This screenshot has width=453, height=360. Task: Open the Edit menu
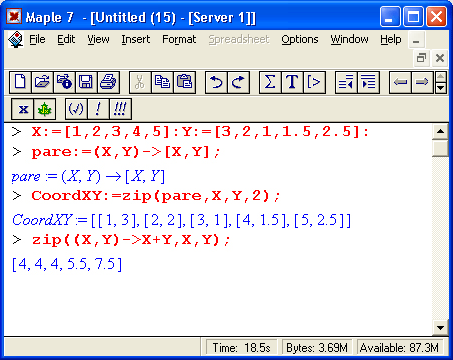pyautogui.click(x=66, y=39)
